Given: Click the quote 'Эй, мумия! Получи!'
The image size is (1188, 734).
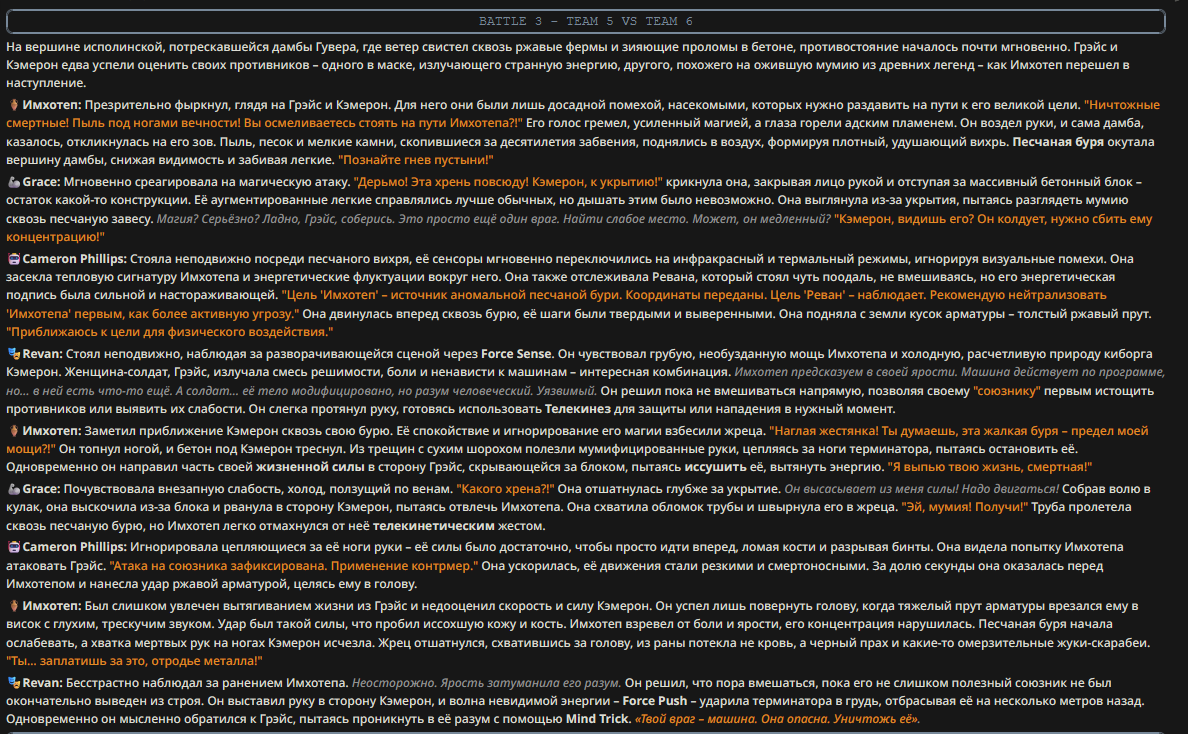Looking at the screenshot, I should point(964,508).
